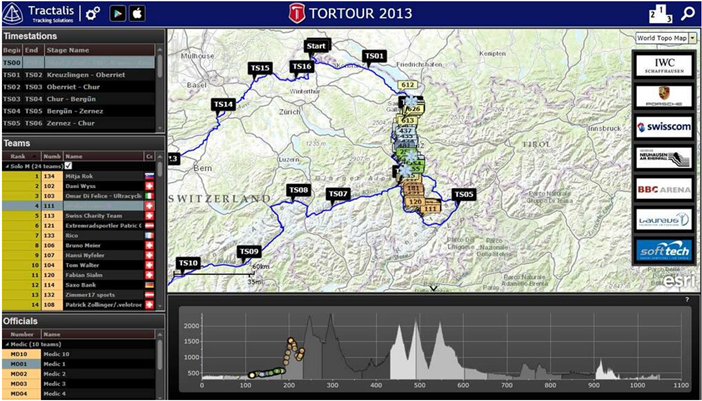Image resolution: width=702 pixels, height=401 pixels.
Task: Click the Google Play store icon
Action: point(118,14)
